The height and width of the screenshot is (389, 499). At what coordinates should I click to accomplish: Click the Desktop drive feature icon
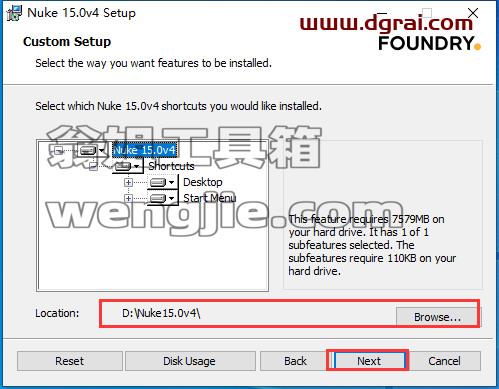[x=163, y=182]
